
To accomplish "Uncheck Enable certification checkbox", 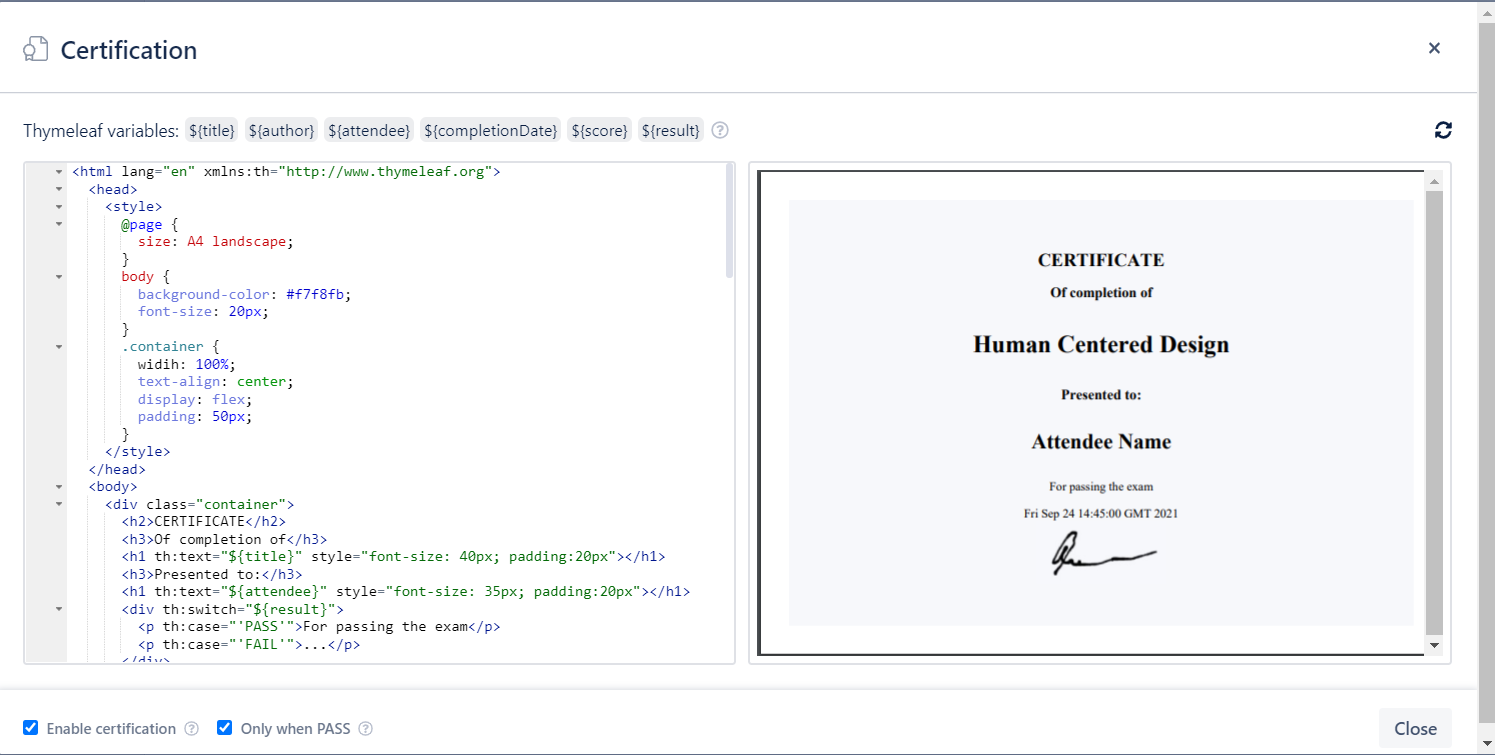I will click(31, 728).
